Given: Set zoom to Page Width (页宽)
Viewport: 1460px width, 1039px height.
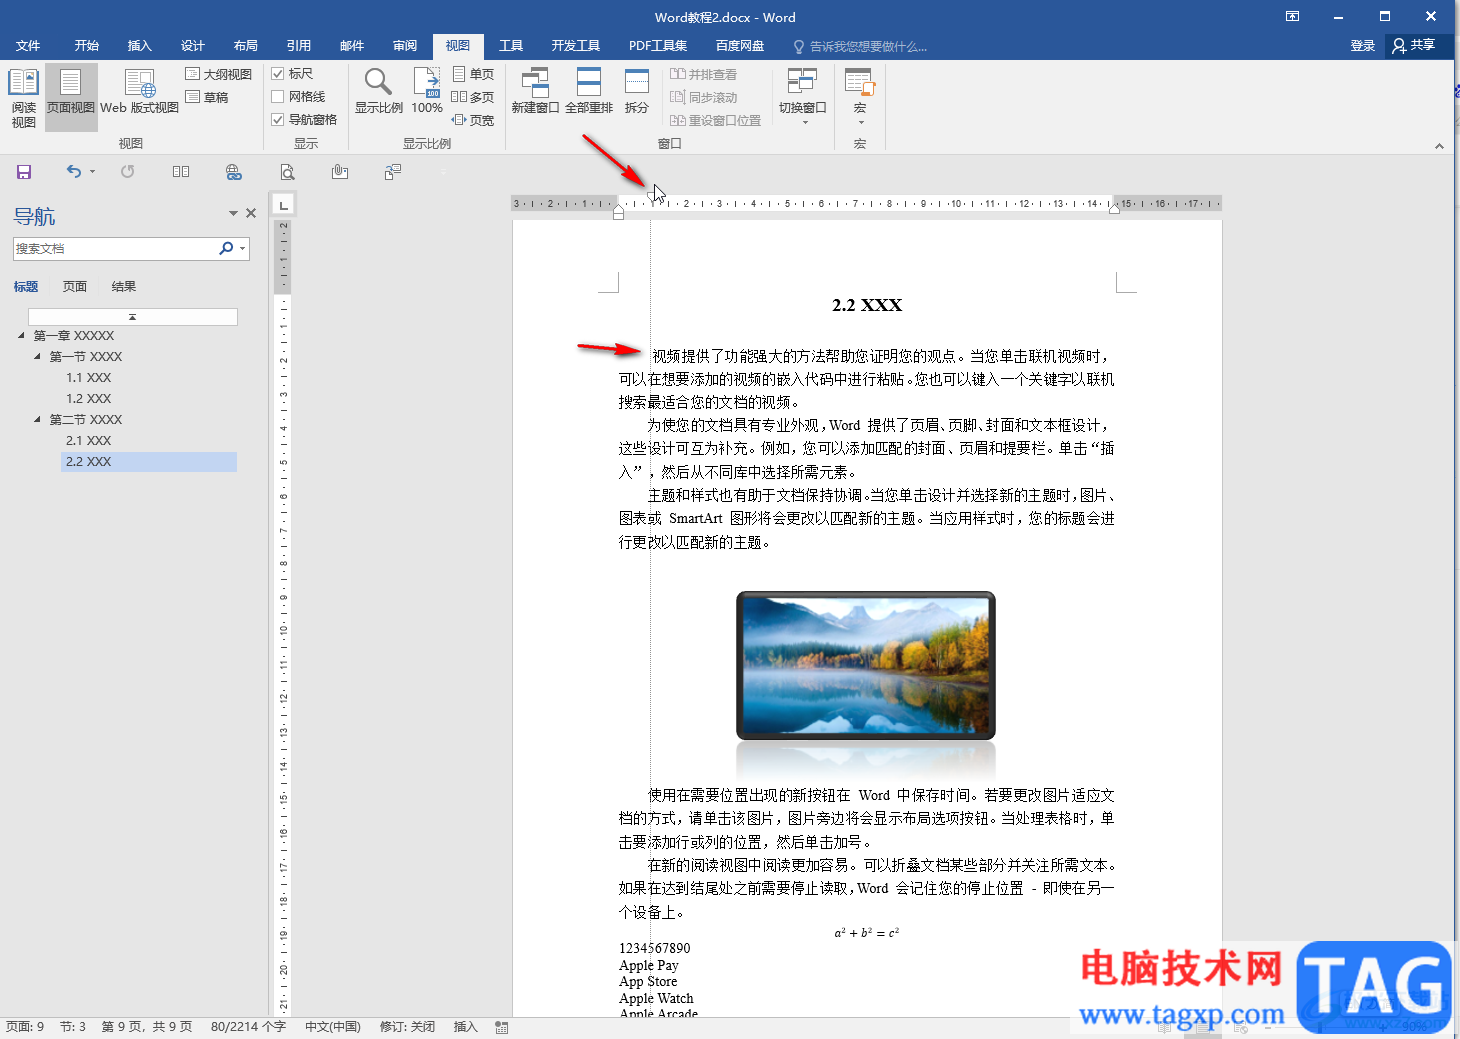Looking at the screenshot, I should 473,120.
